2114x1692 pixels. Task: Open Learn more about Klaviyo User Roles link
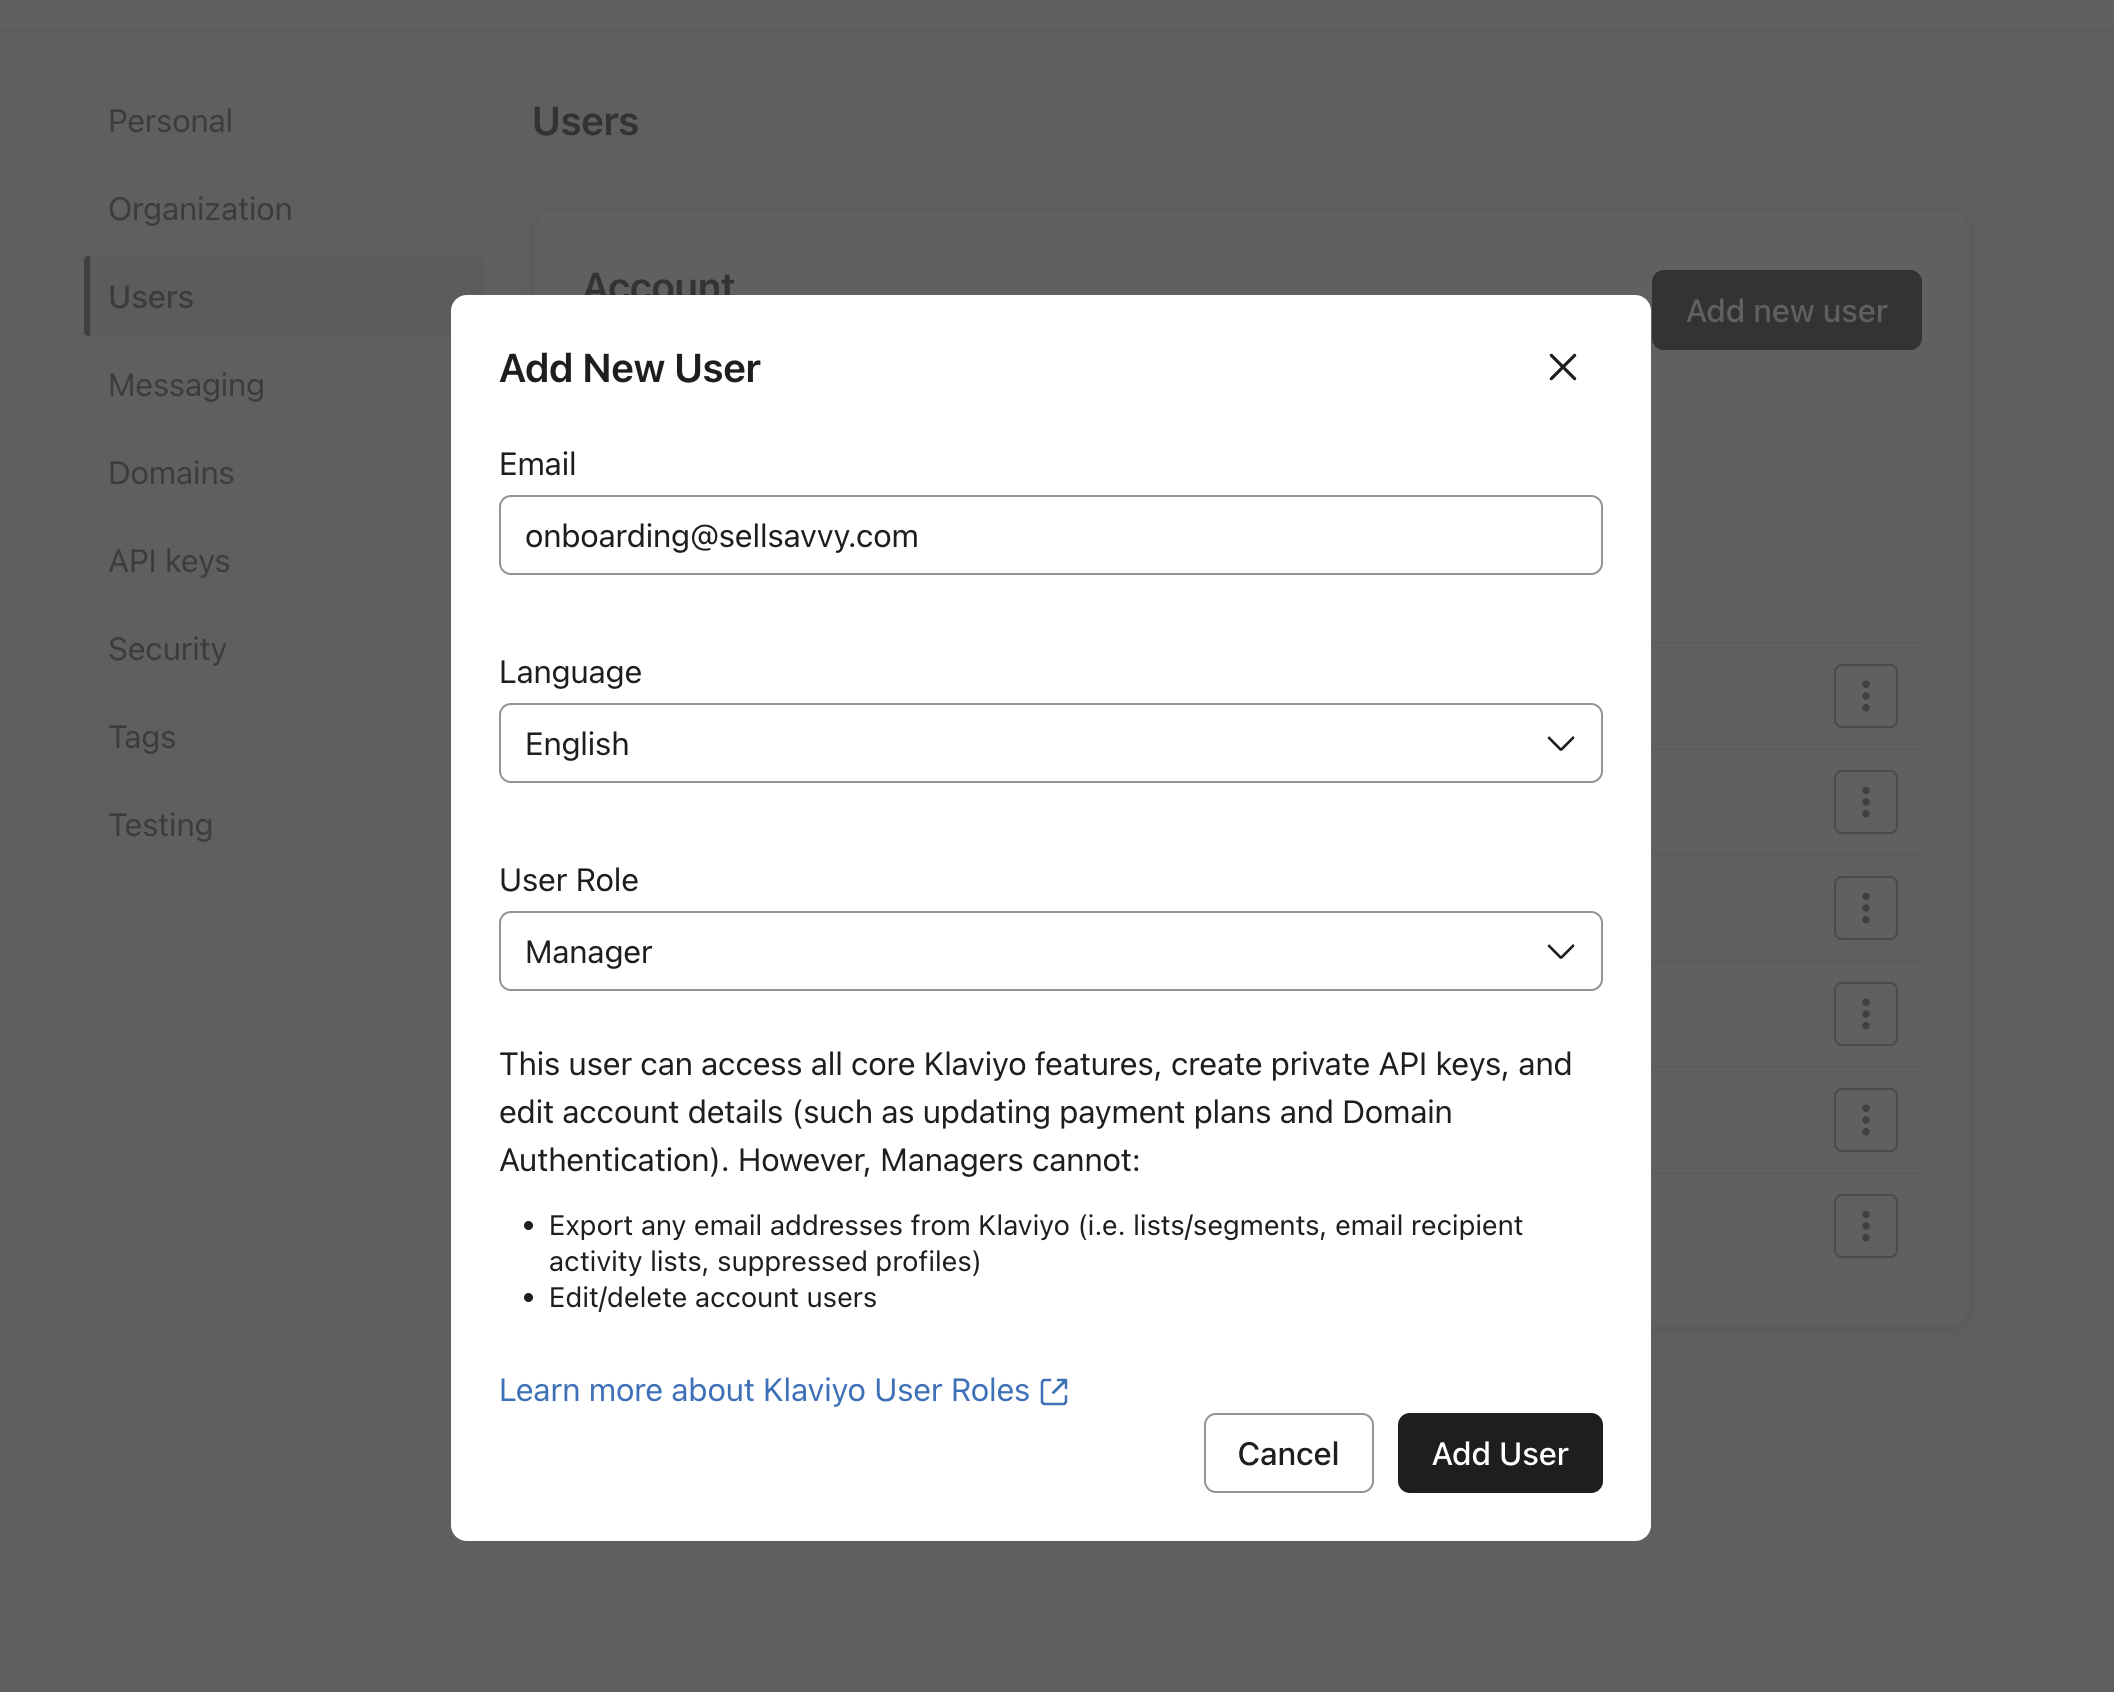click(764, 1391)
